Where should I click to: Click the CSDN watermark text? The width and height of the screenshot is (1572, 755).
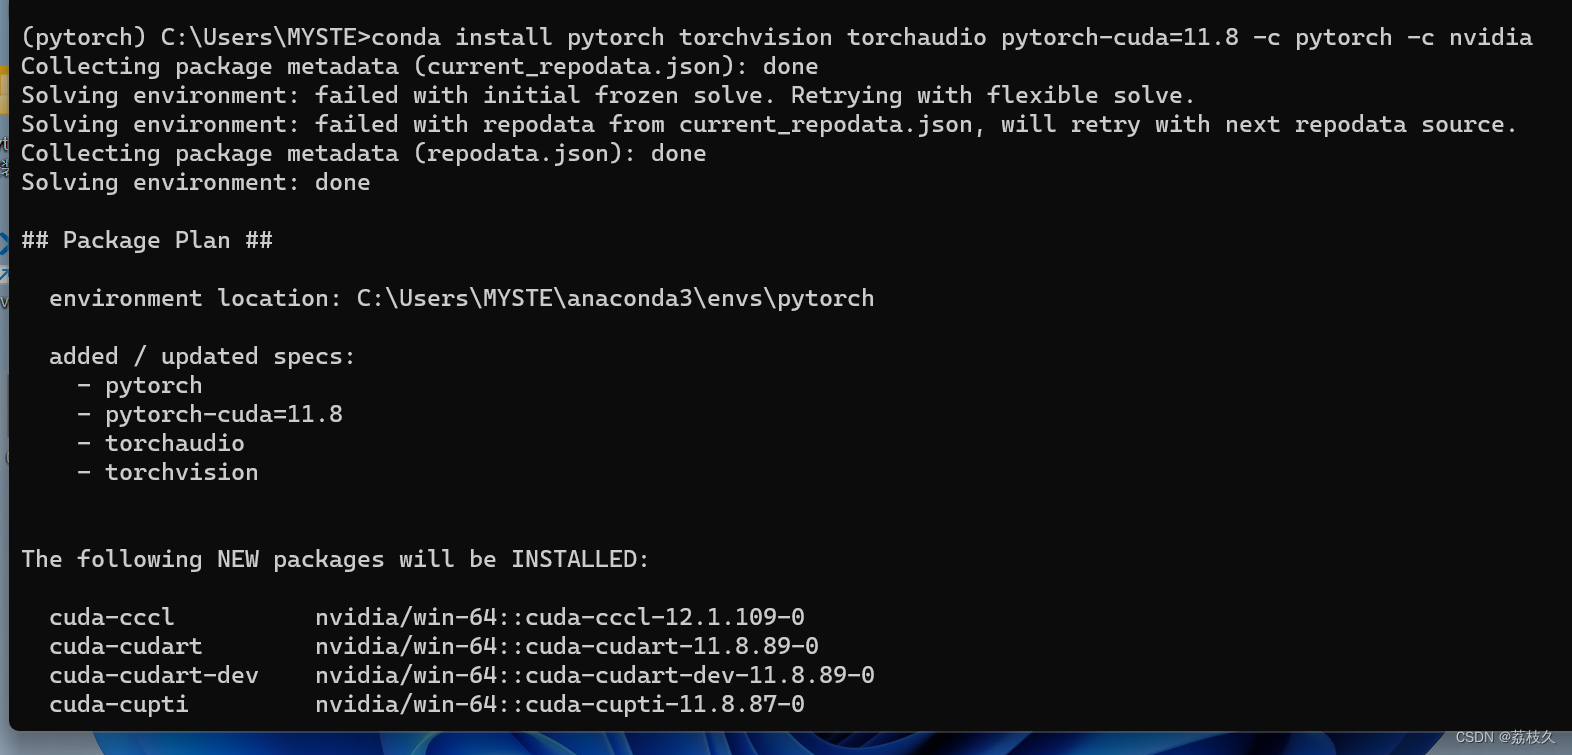coord(1504,738)
